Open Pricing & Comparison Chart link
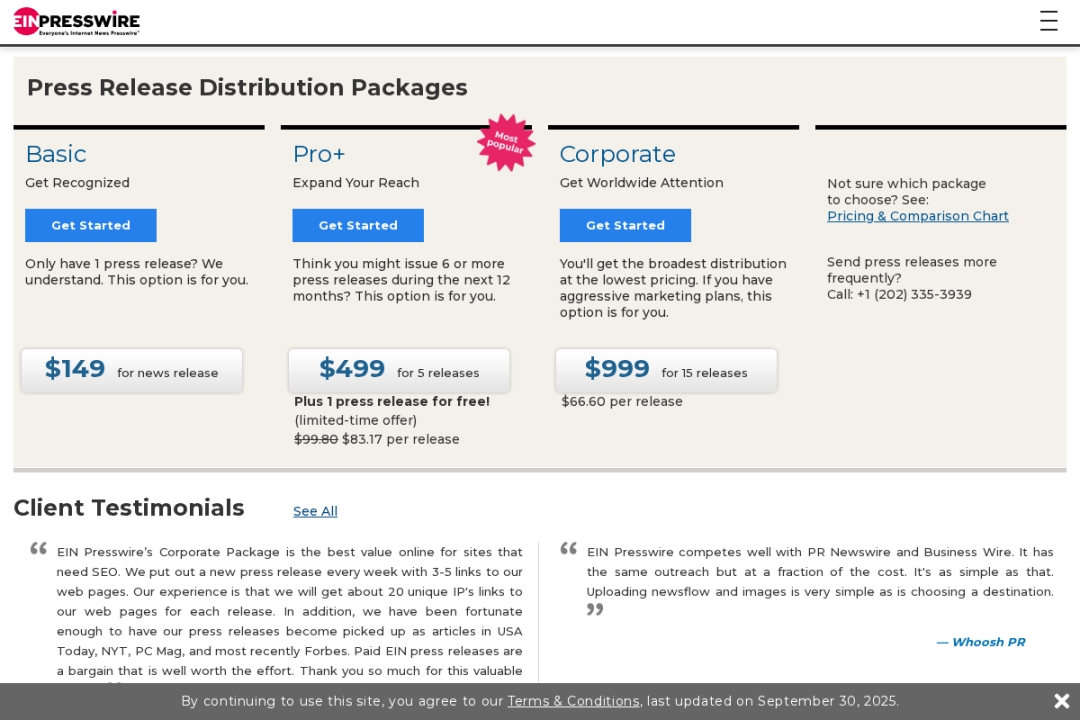The width and height of the screenshot is (1080, 720). click(x=917, y=216)
